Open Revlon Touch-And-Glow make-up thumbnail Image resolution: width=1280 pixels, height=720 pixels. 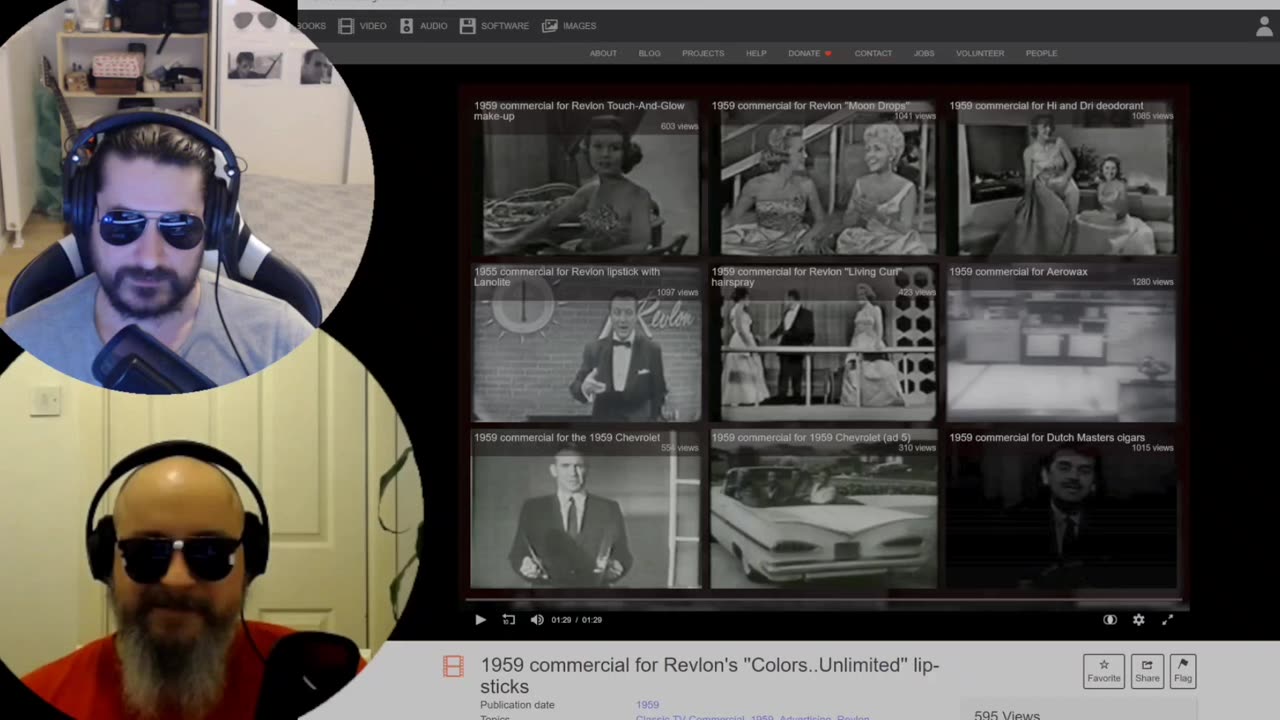pyautogui.click(x=586, y=177)
